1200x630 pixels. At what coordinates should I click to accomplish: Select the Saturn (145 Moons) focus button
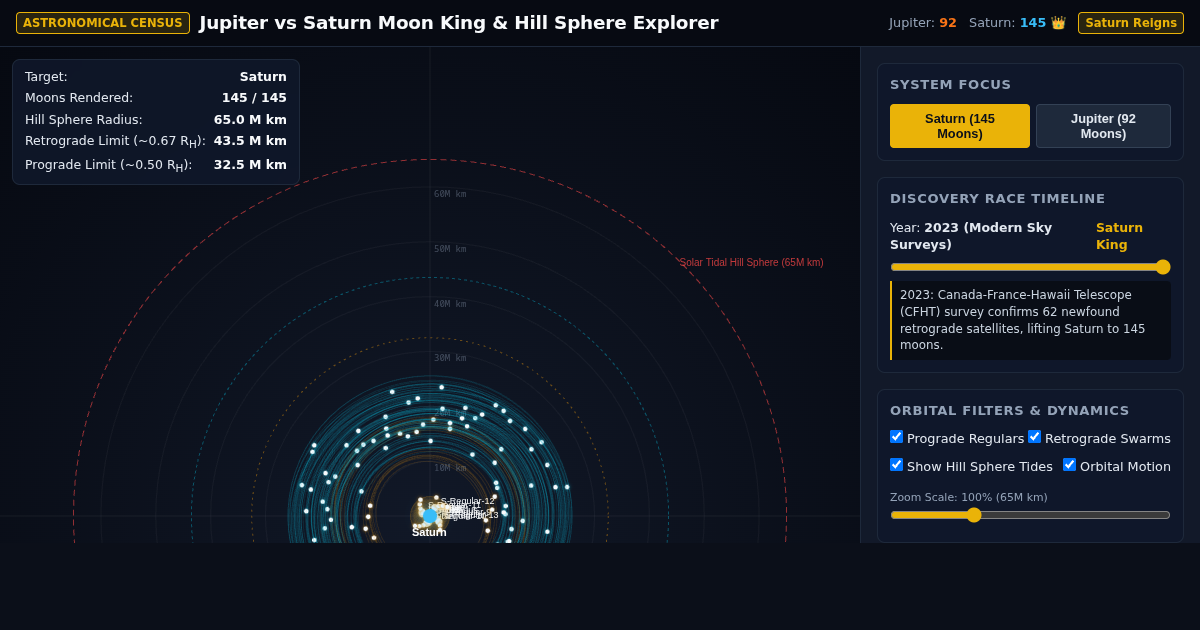pyautogui.click(x=960, y=126)
